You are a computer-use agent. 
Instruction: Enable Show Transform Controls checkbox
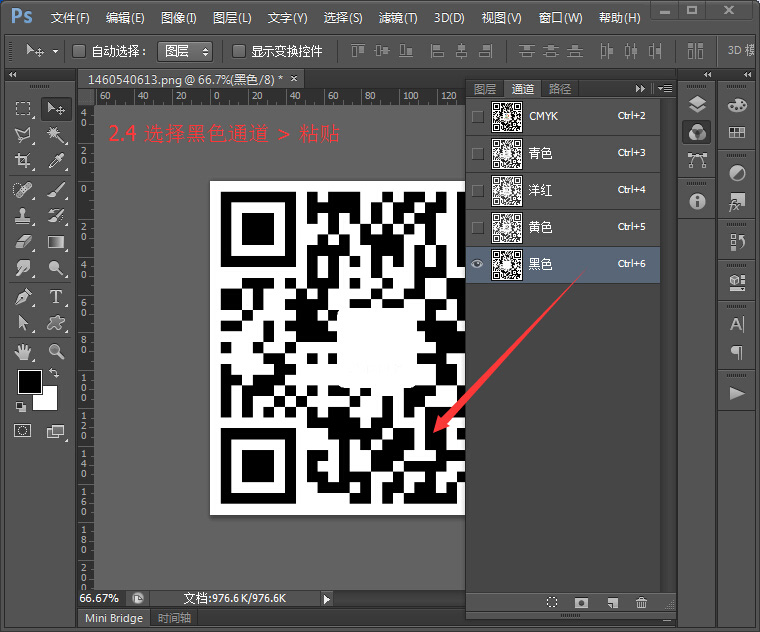tap(239, 51)
